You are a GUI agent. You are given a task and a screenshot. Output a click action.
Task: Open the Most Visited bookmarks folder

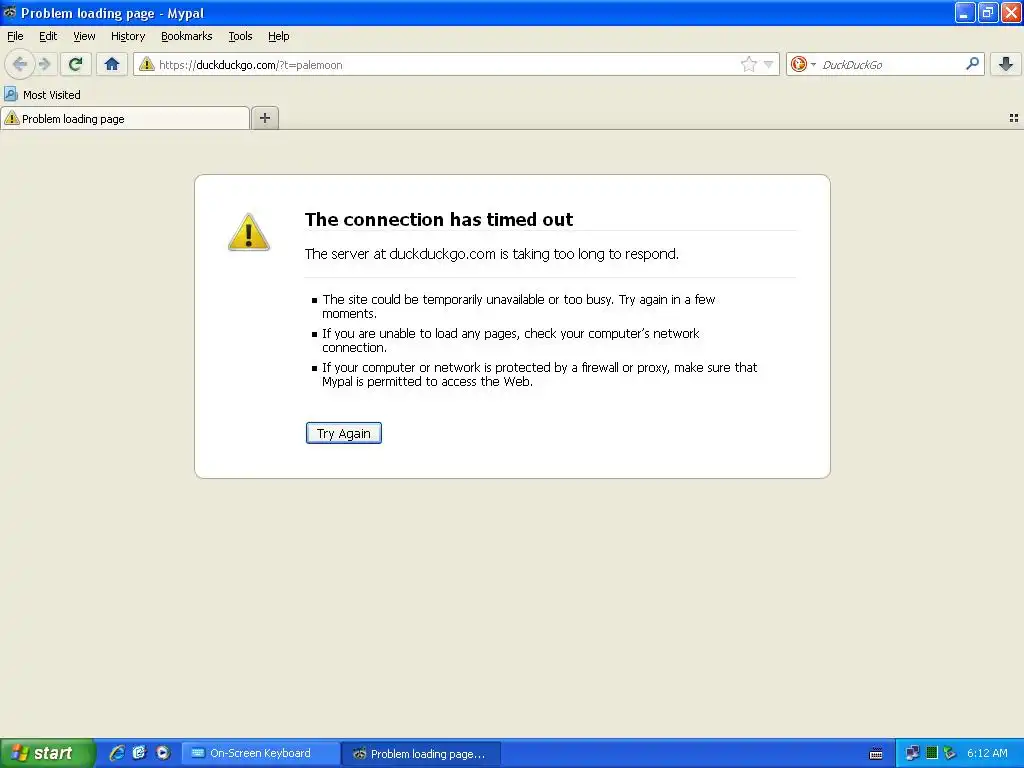(42, 95)
